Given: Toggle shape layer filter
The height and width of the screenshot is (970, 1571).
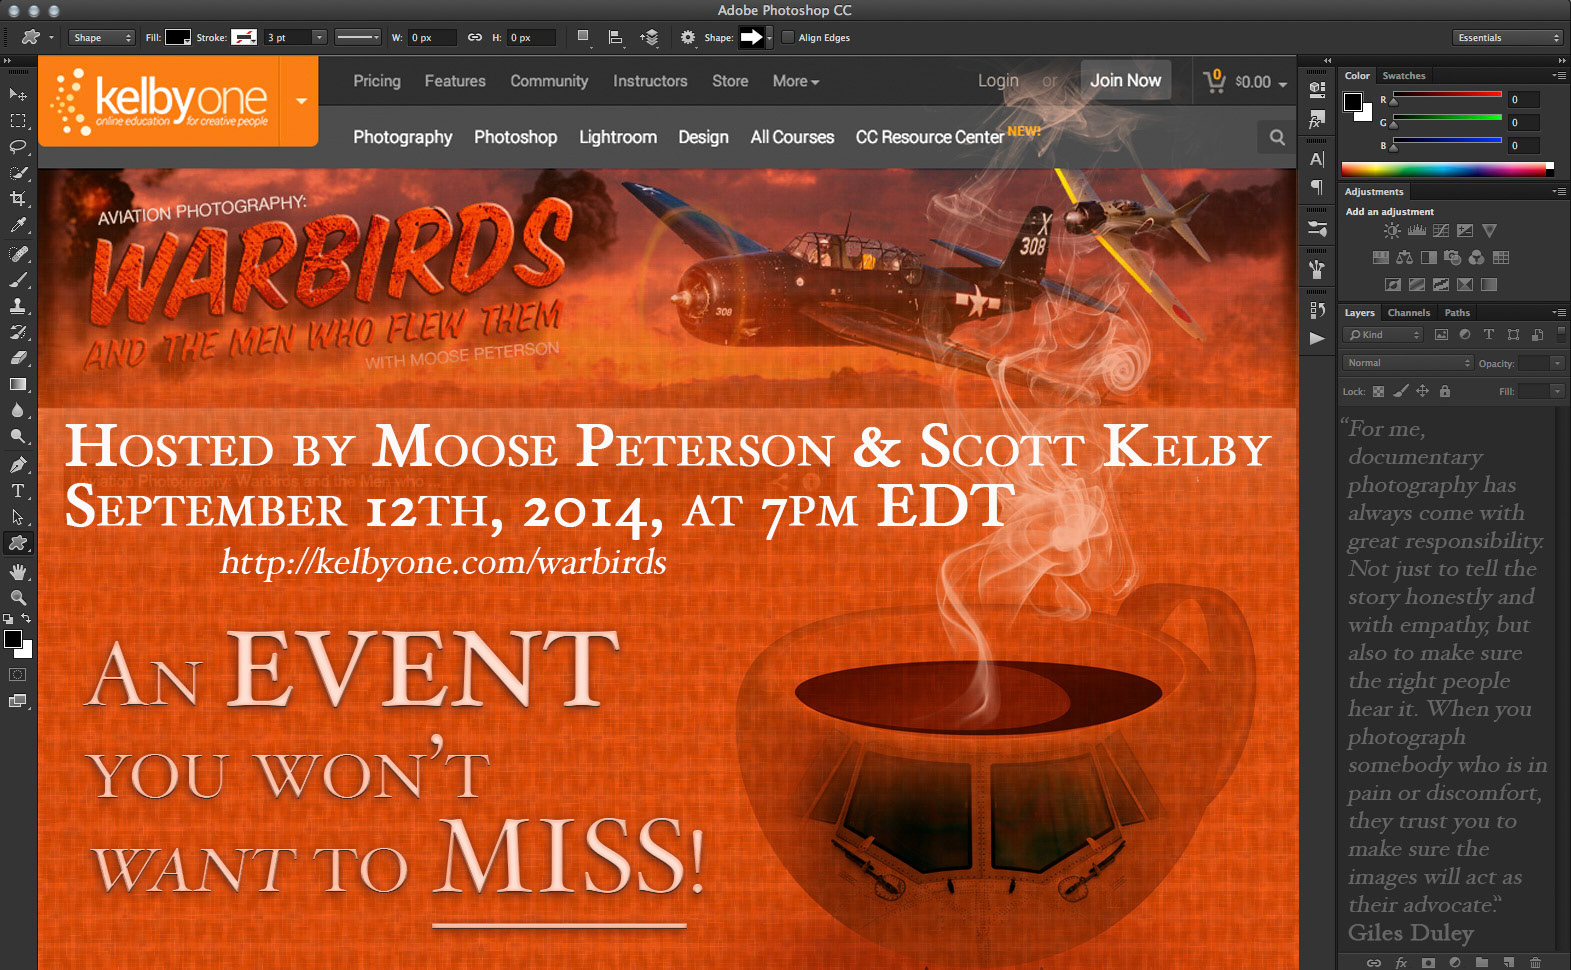Looking at the screenshot, I should click(1513, 335).
